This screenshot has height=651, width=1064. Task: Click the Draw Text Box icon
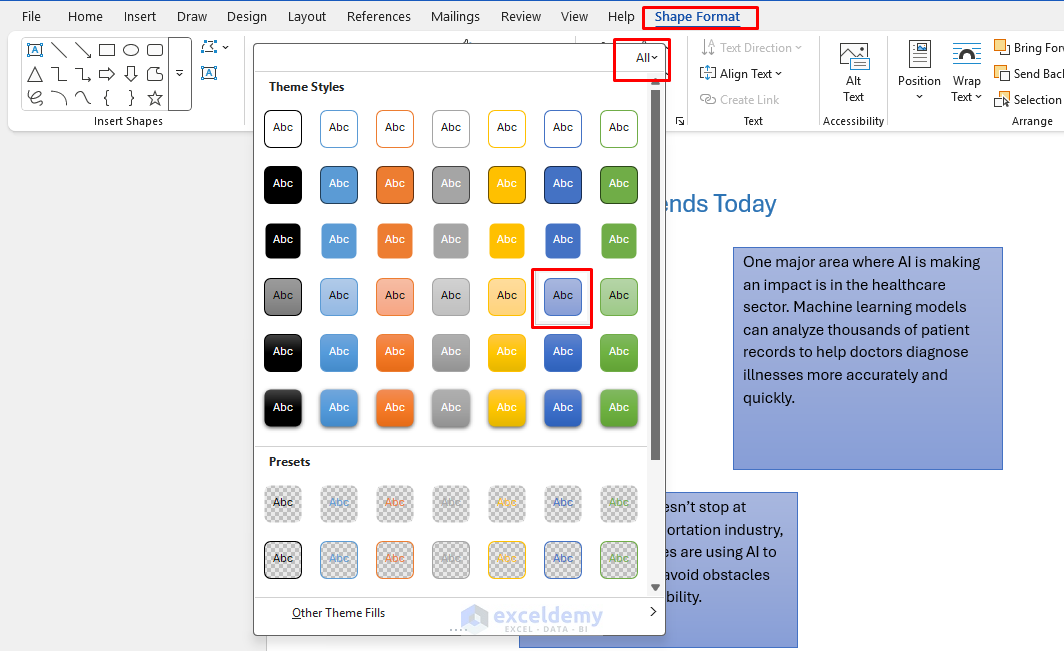point(209,73)
